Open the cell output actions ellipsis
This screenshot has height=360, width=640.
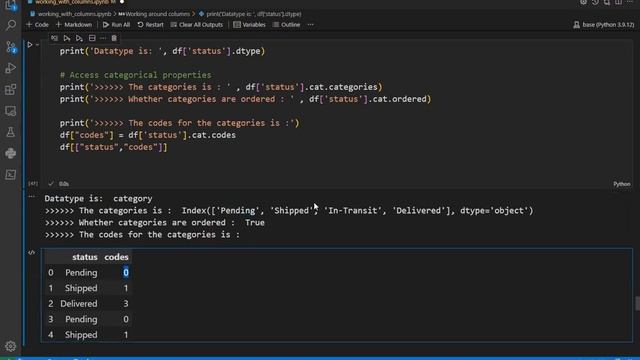(31, 196)
